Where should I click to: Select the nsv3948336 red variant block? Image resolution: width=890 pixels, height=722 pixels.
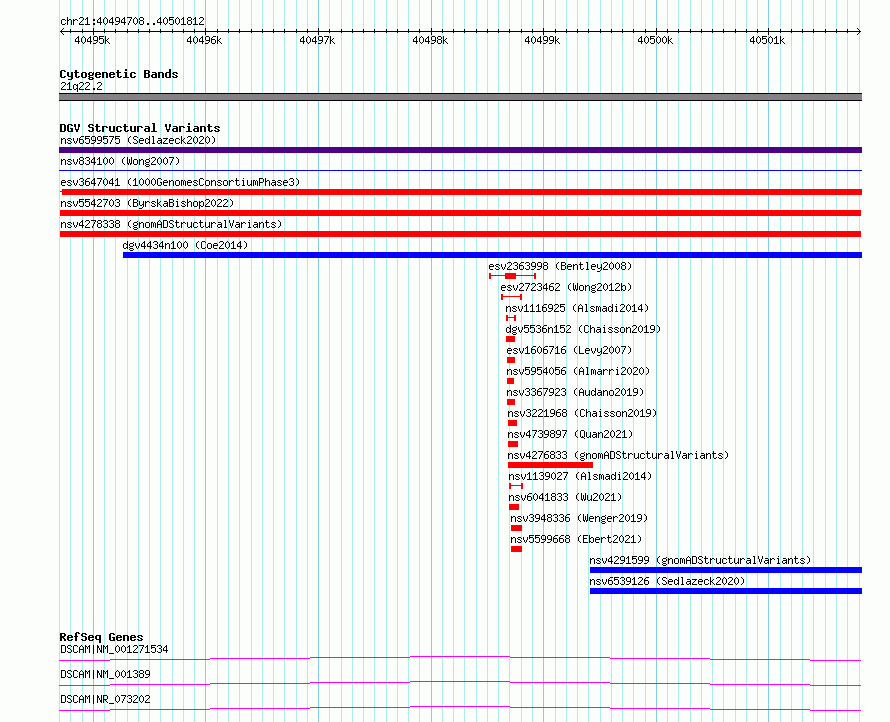coord(516,528)
